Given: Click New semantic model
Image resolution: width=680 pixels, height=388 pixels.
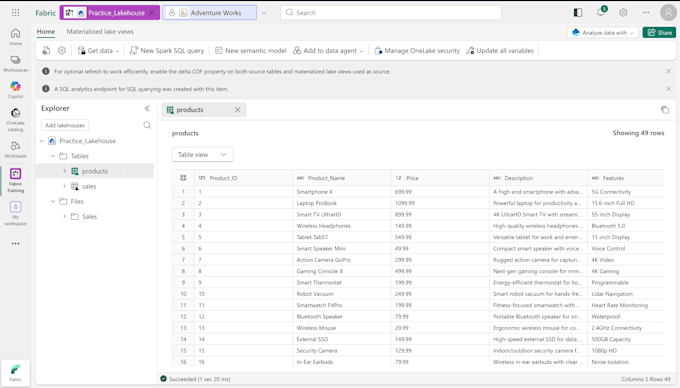Looking at the screenshot, I should click(251, 51).
